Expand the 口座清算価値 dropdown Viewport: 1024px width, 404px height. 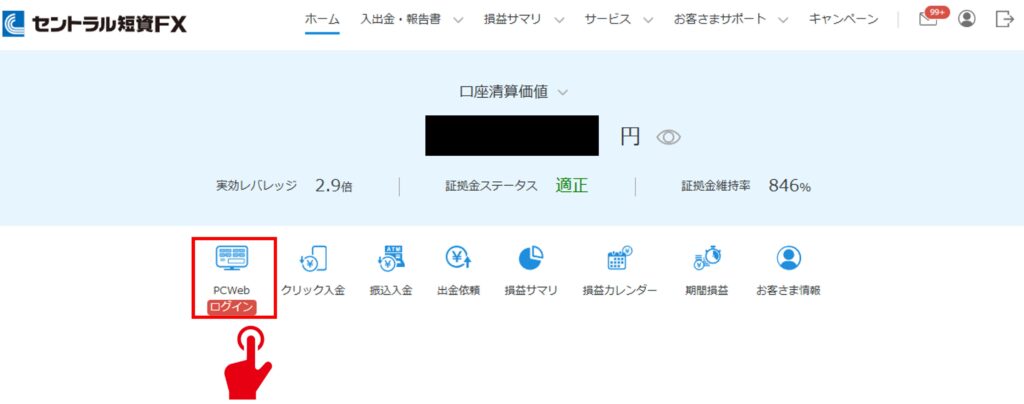513,91
